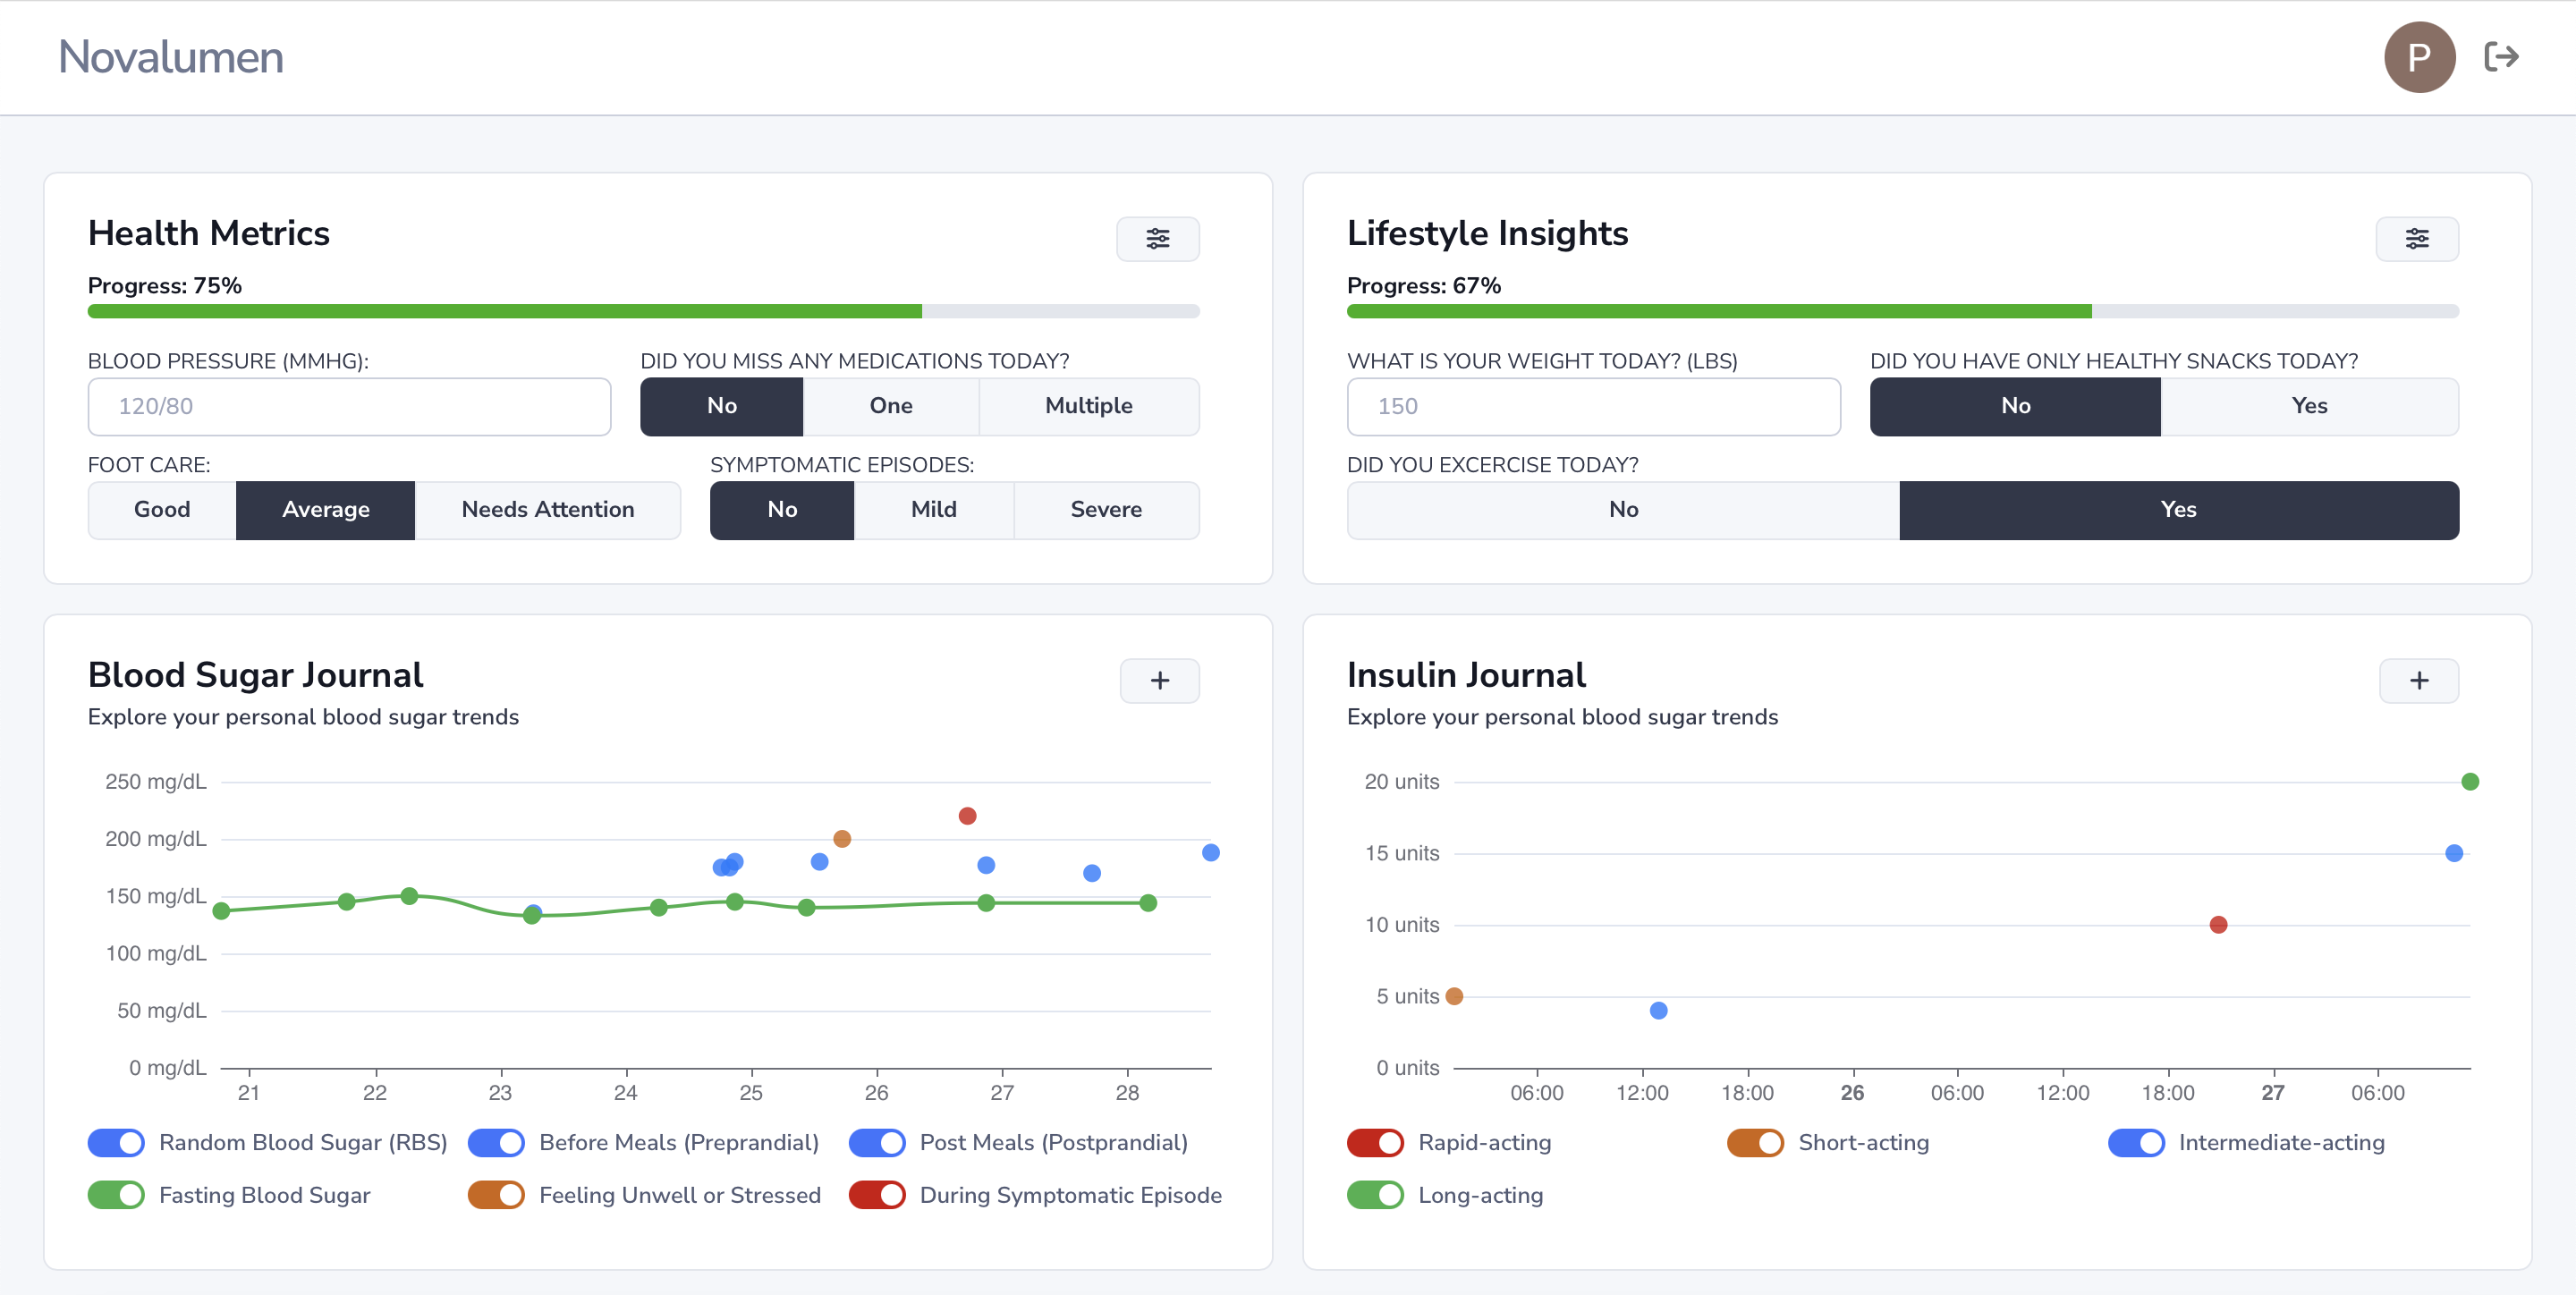Click the Health Metrics progress bar
The width and height of the screenshot is (2576, 1295).
(643, 312)
